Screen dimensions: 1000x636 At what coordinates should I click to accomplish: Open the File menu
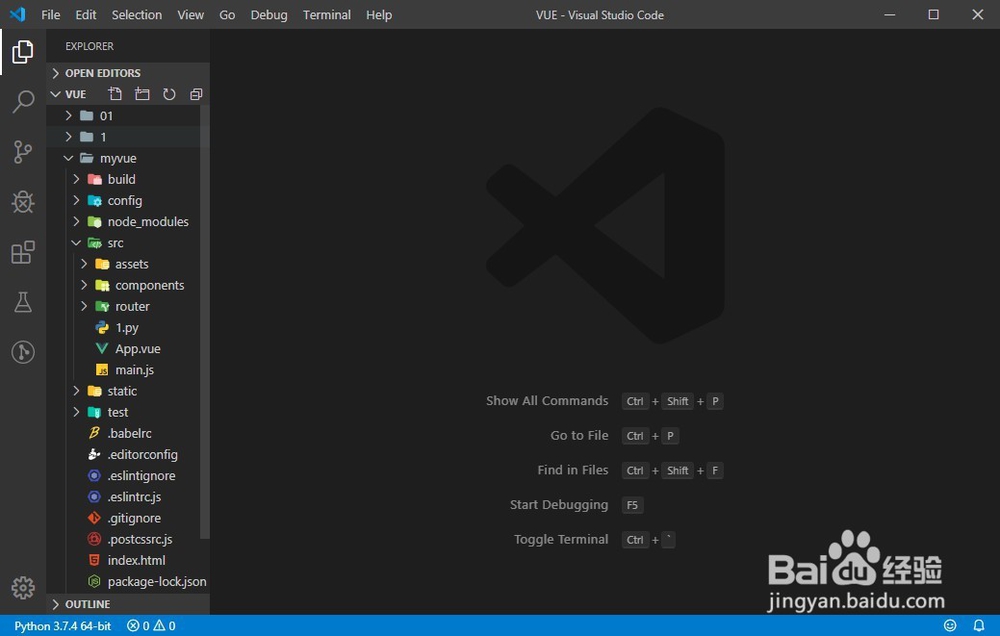50,15
